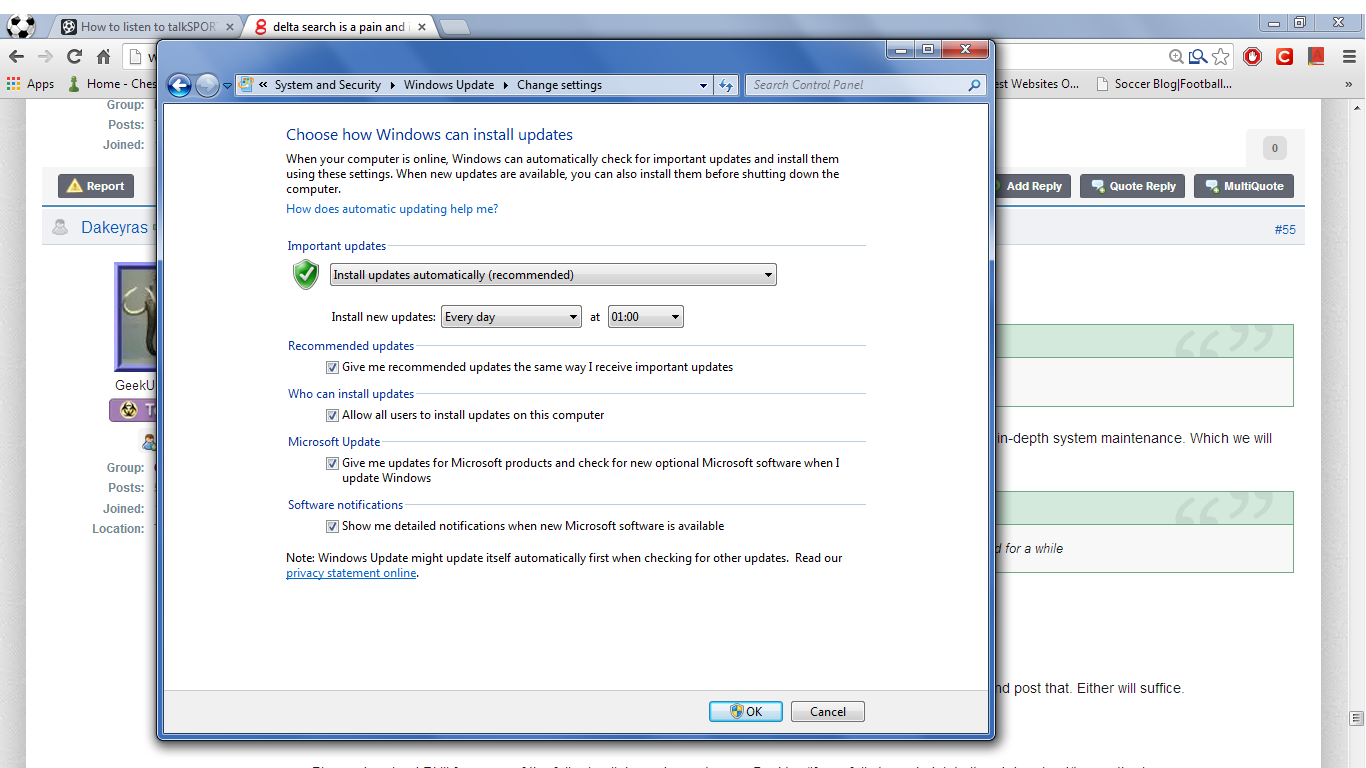The image size is (1366, 768).
Task: Bookmark this page with the star
Action: point(1221,57)
